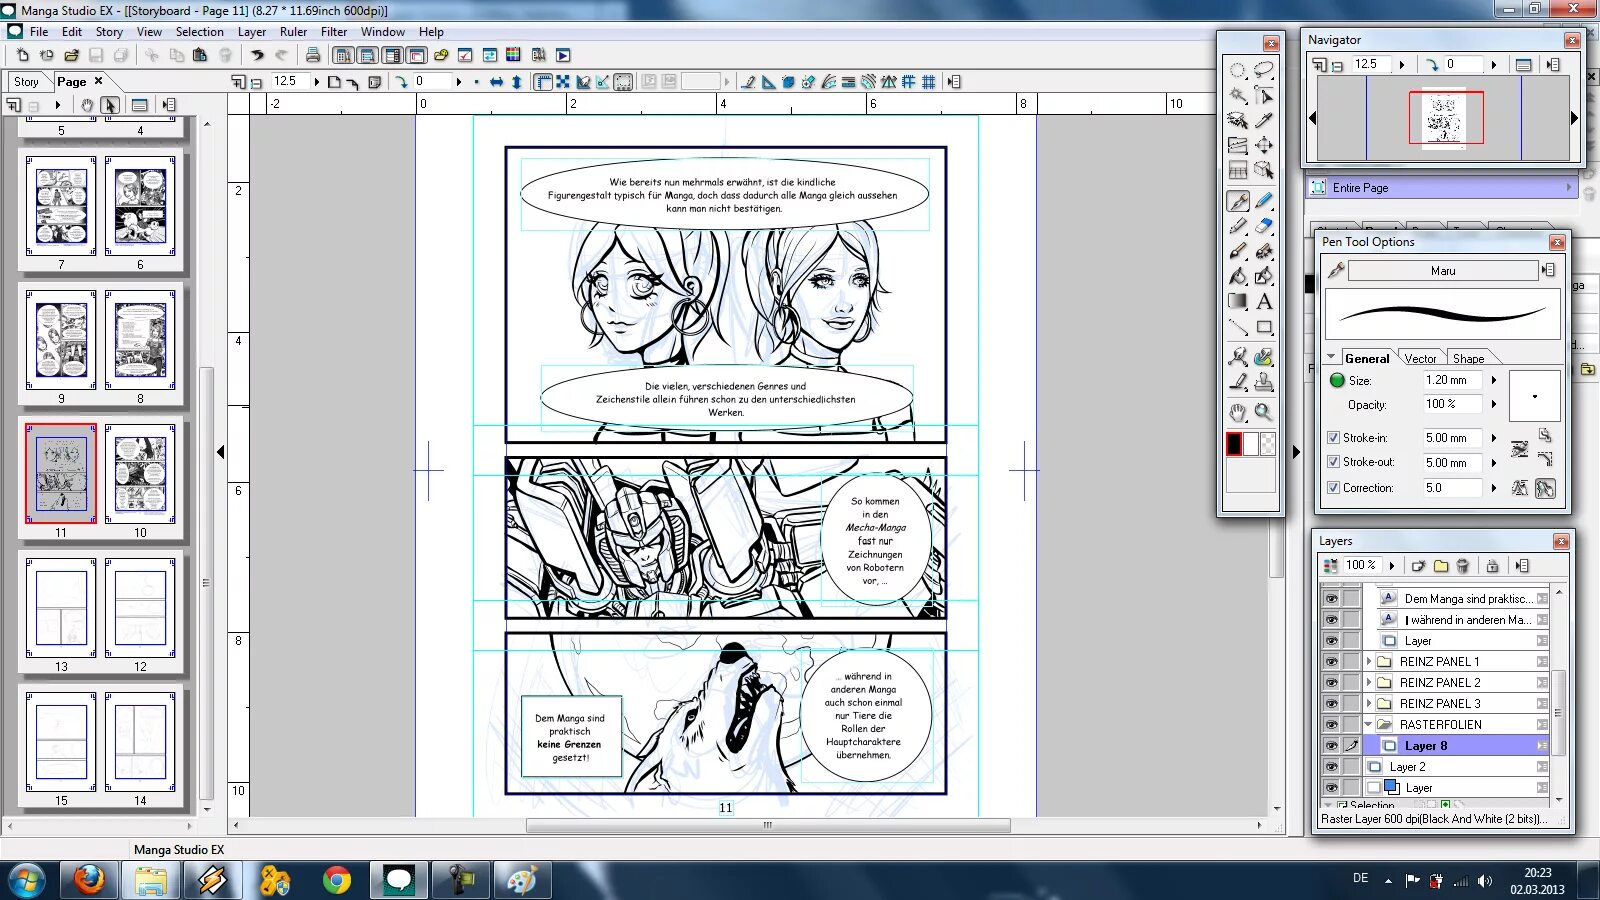The height and width of the screenshot is (900, 1600).
Task: Select the Fill bucket tool
Action: pyautogui.click(x=1238, y=276)
